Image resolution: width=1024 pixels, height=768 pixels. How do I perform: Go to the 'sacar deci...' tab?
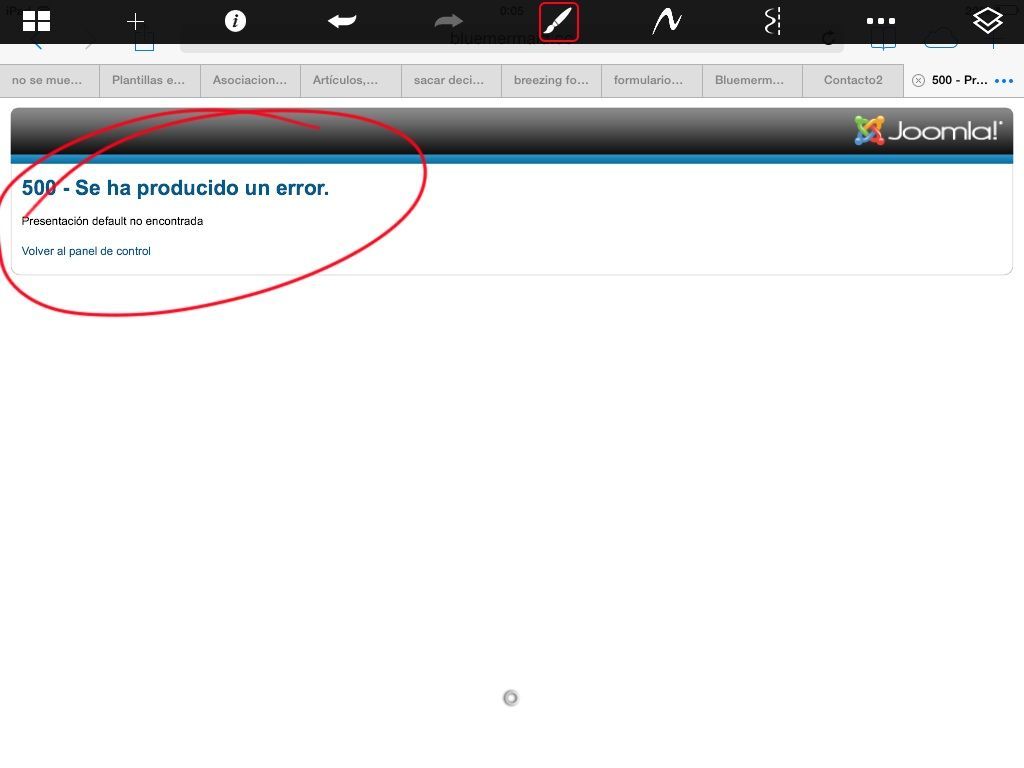[451, 80]
